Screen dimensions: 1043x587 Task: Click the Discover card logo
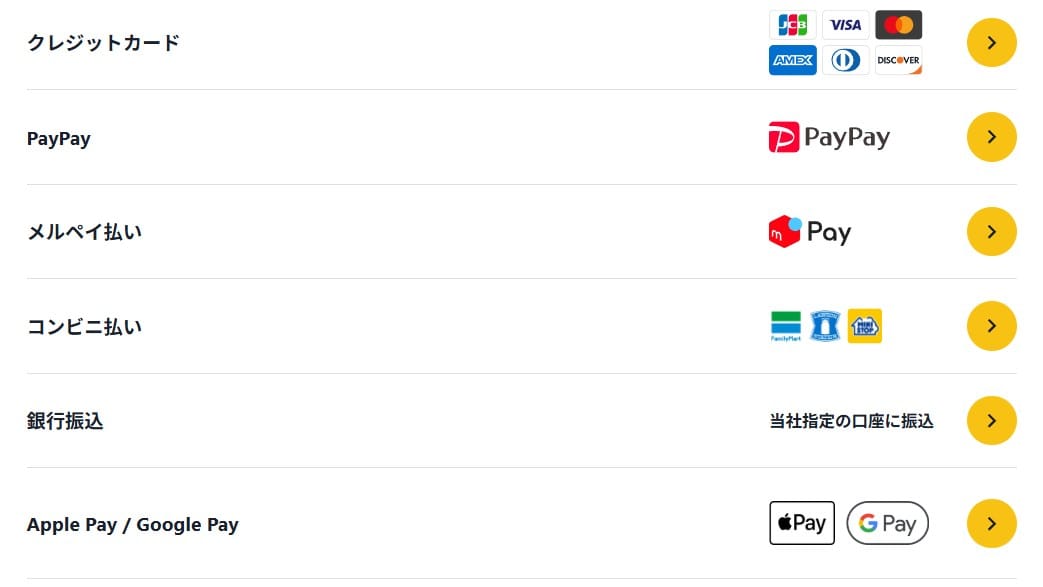click(898, 60)
